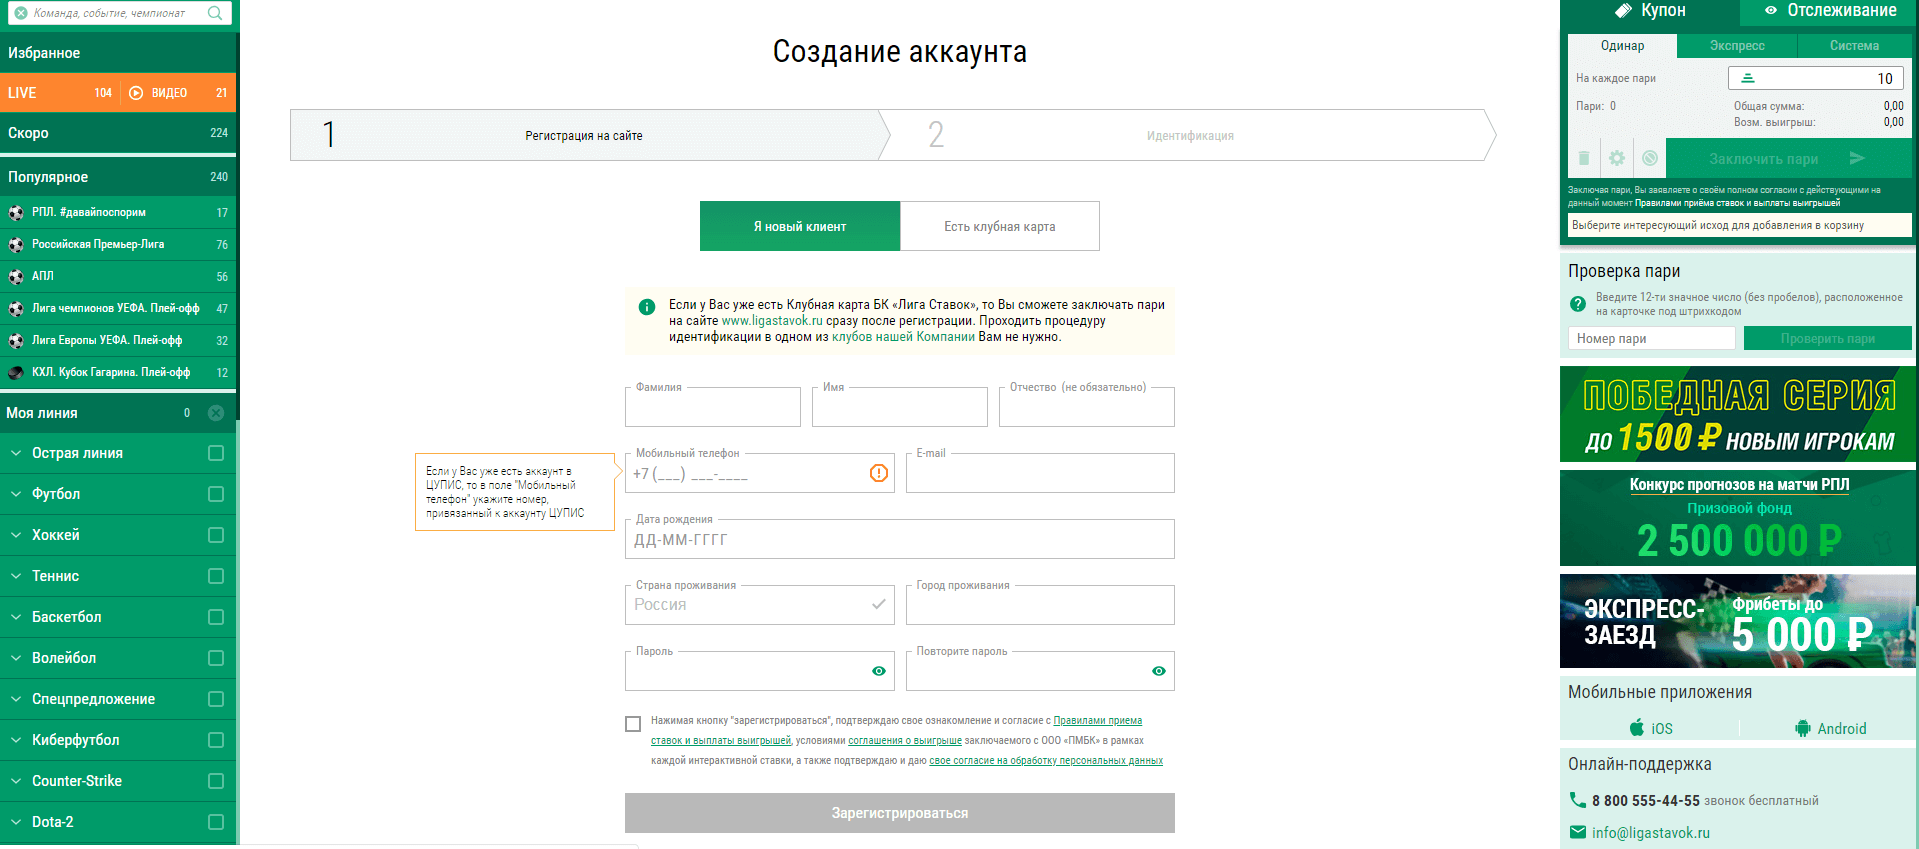Image resolution: width=1919 pixels, height=849 pixels.
Task: Open the клубов нашей Компании link
Action: (903, 337)
